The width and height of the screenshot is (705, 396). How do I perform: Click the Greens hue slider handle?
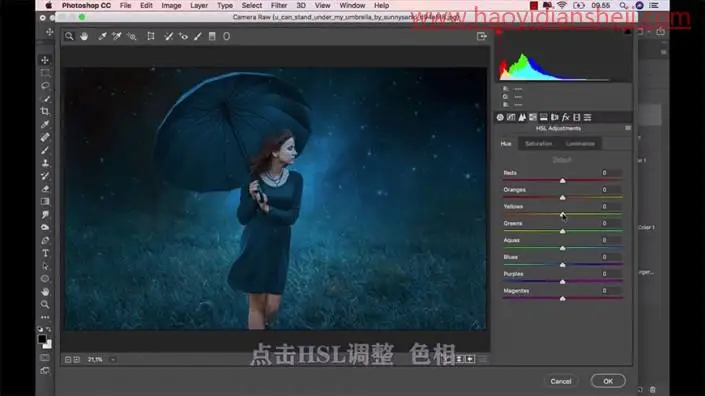tap(562, 231)
